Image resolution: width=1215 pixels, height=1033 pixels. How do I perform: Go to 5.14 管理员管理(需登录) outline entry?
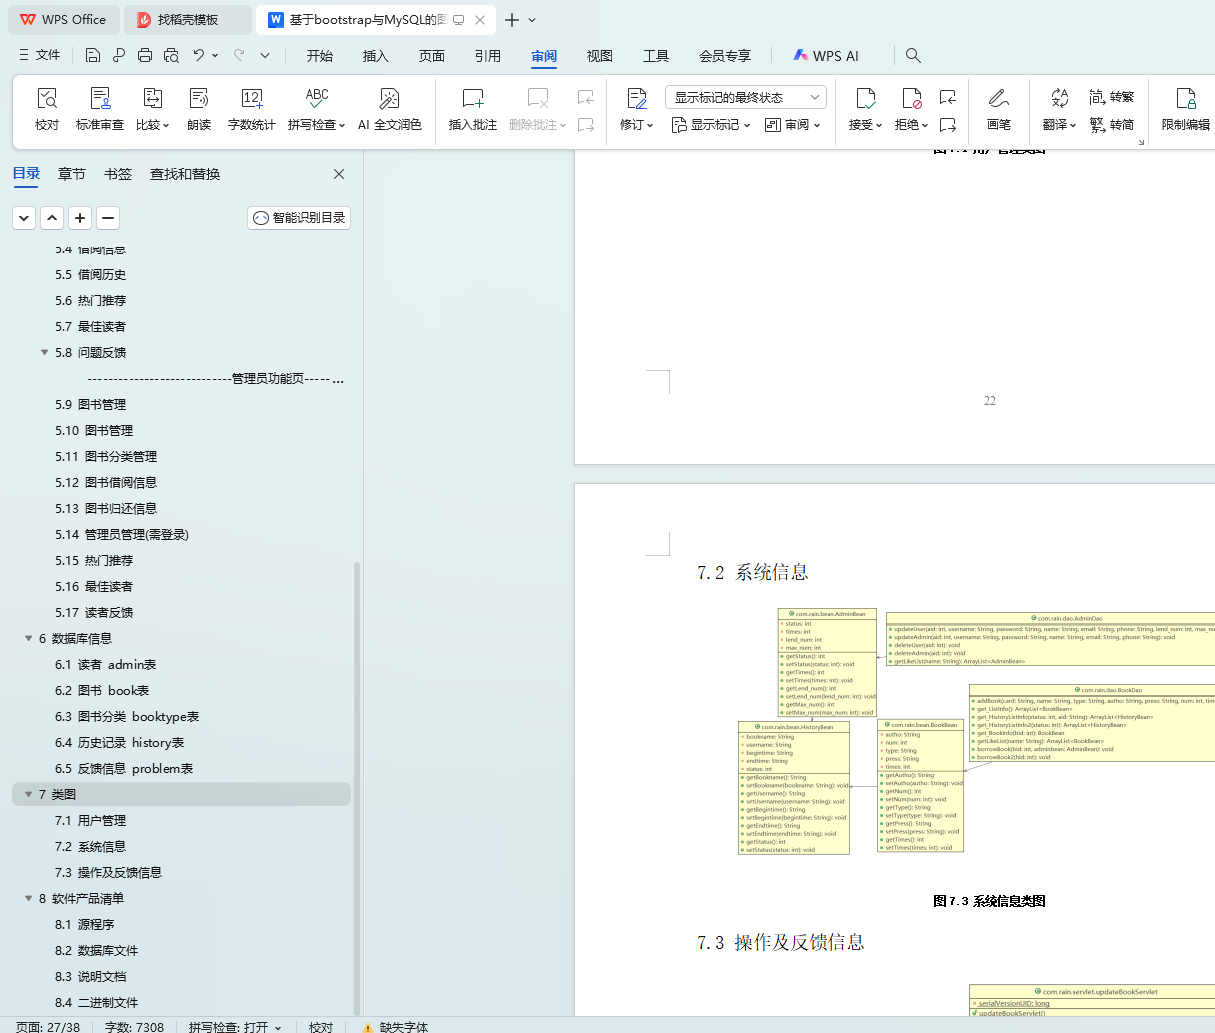tap(122, 534)
